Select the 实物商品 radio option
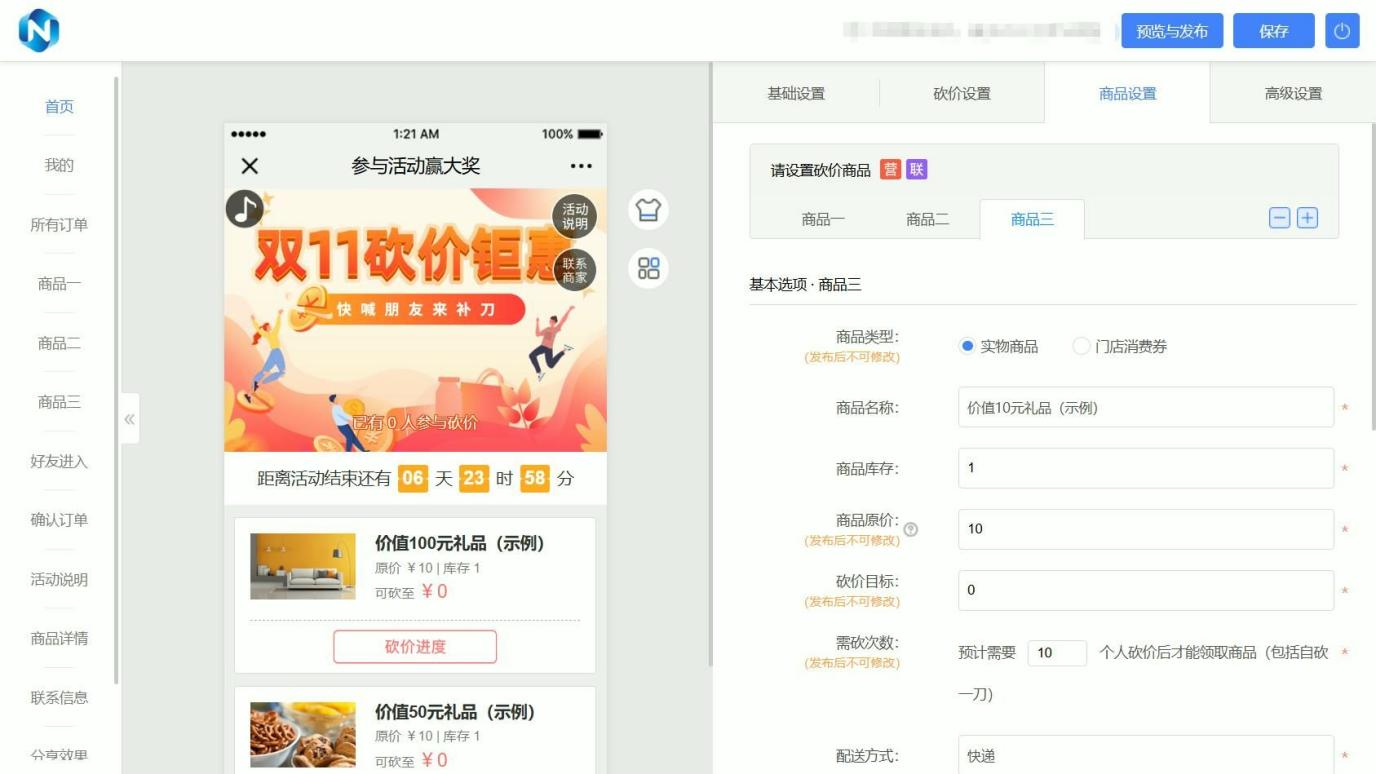Screen dimensions: 1376x774 click(x=967, y=346)
